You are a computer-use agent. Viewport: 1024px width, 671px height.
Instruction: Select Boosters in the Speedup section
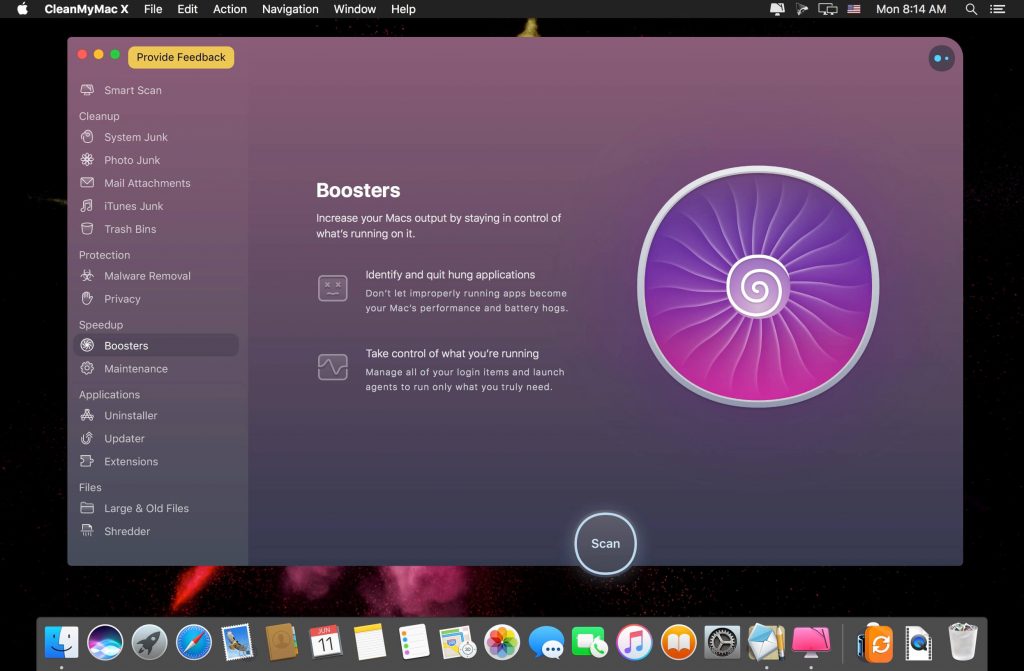pos(157,346)
